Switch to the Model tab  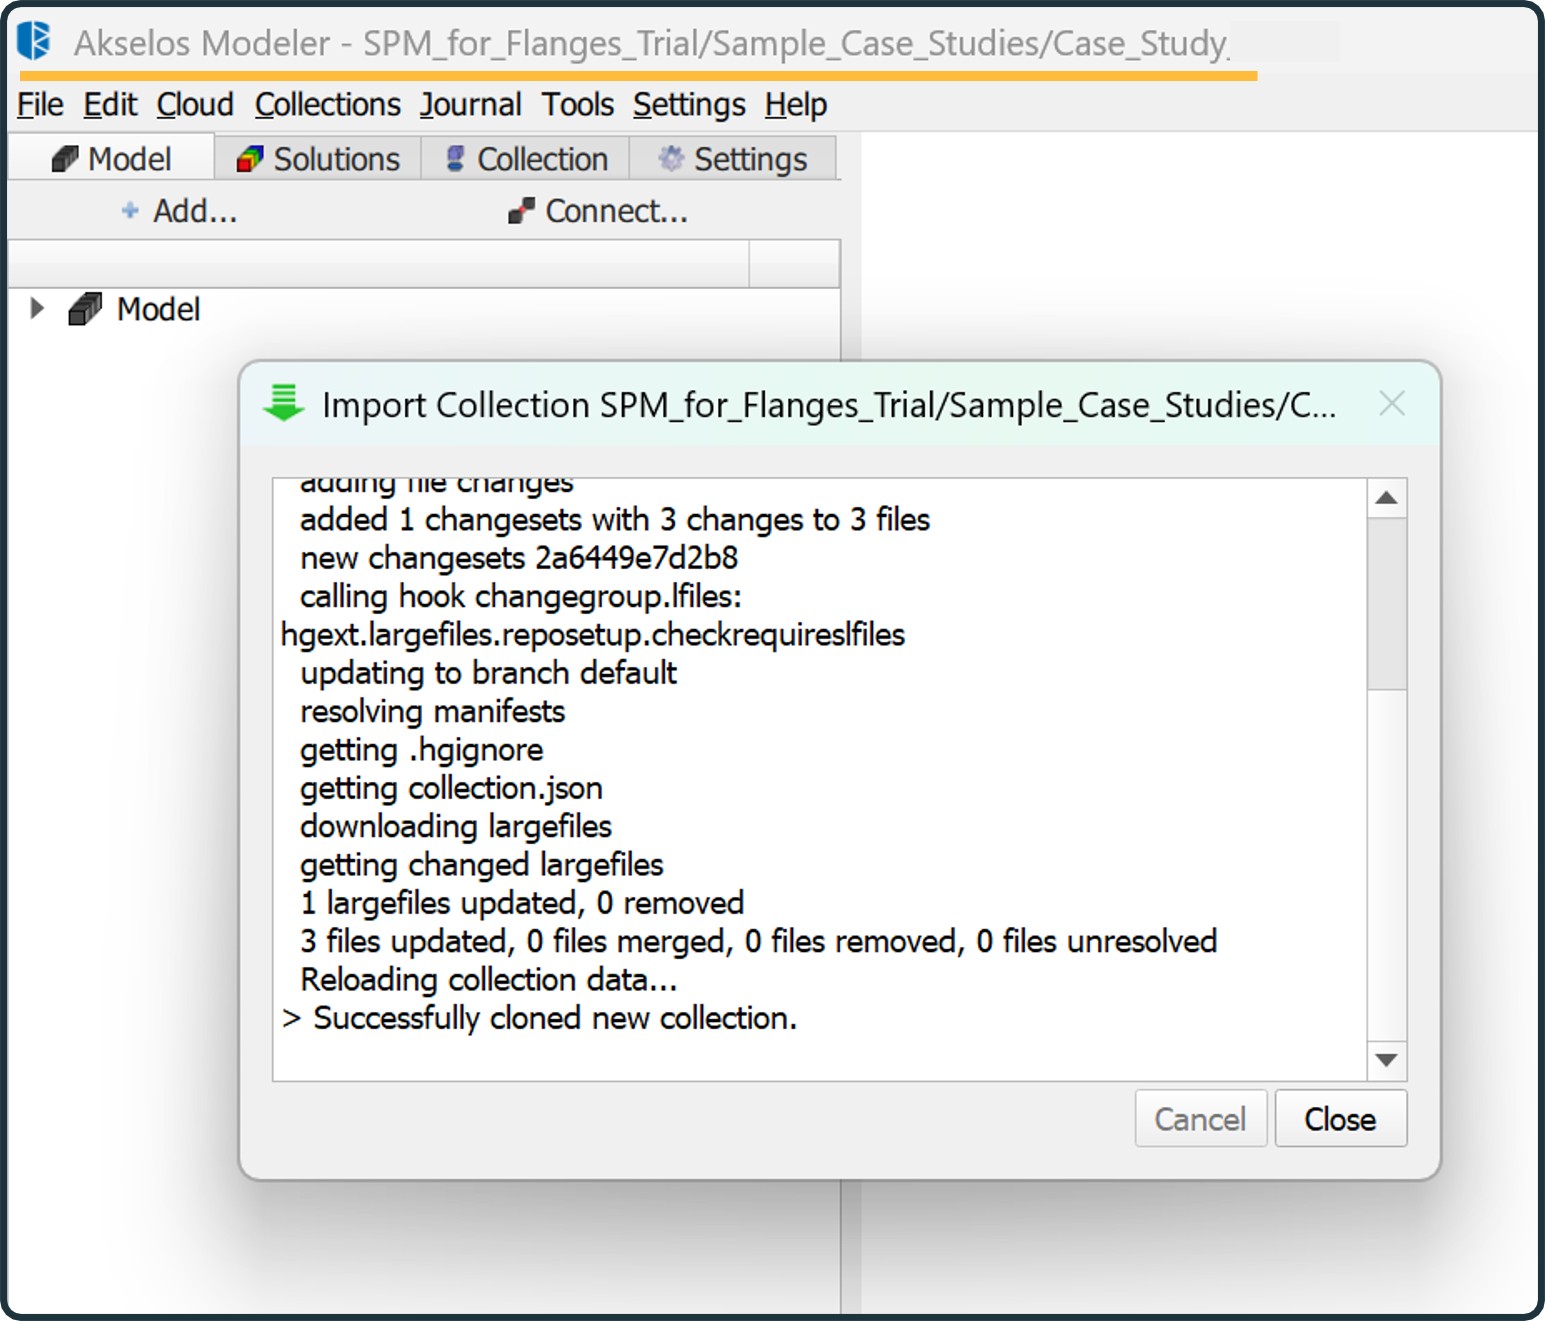point(111,159)
